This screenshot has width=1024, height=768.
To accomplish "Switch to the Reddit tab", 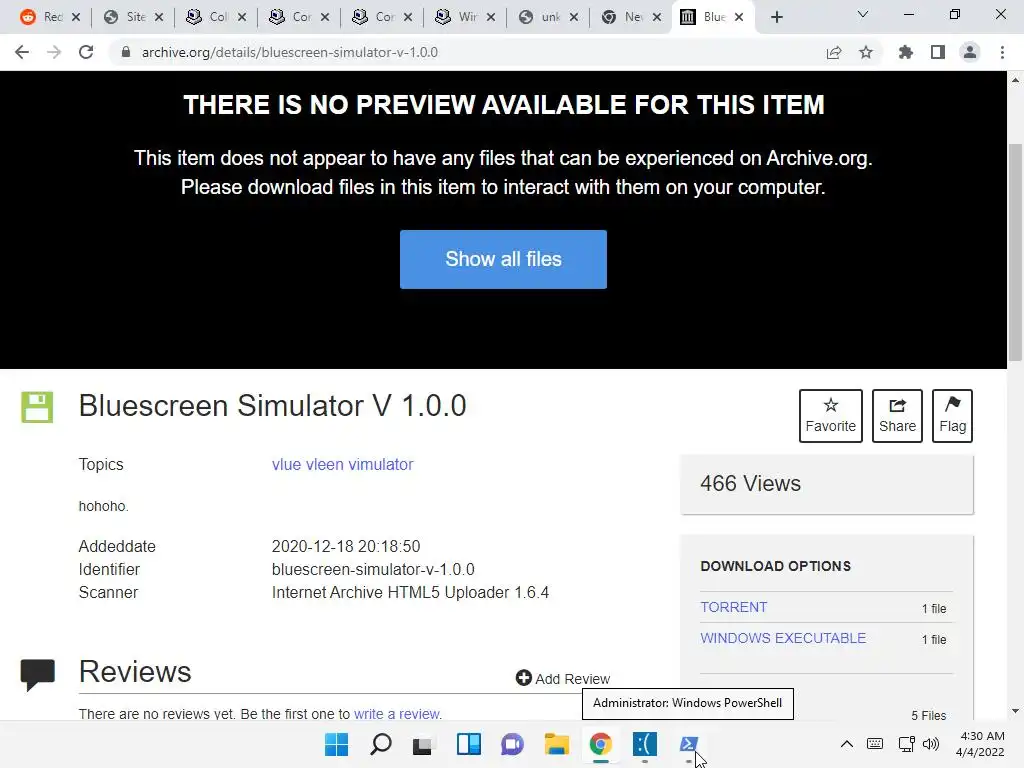I will pyautogui.click(x=50, y=17).
